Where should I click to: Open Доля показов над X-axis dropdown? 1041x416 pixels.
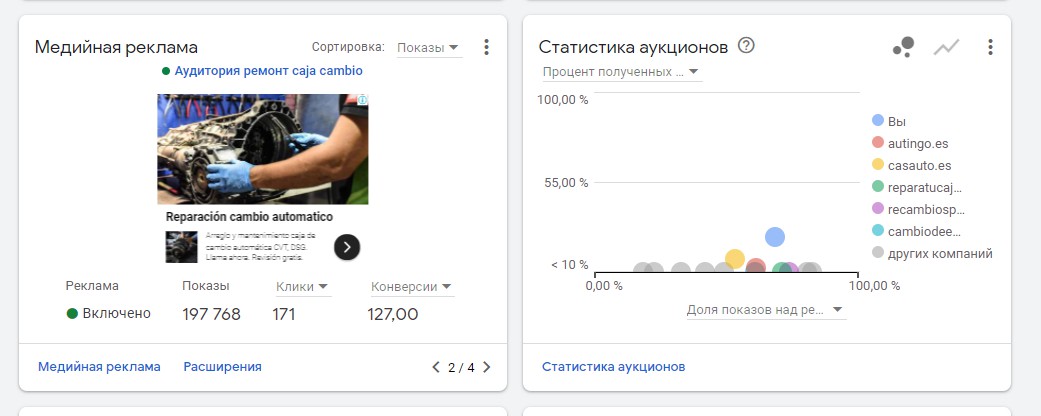coord(765,310)
